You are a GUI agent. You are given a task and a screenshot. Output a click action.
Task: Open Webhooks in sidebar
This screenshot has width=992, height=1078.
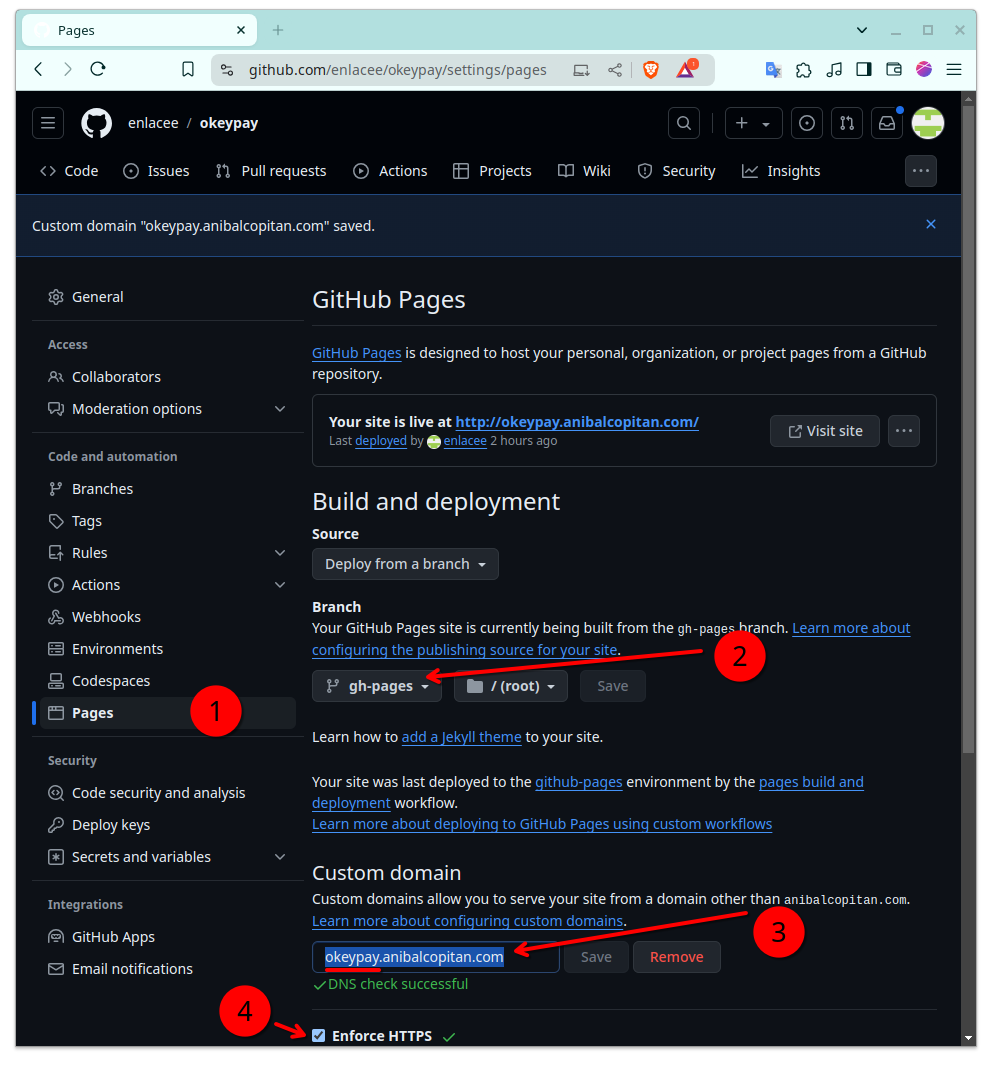click(x=168, y=617)
